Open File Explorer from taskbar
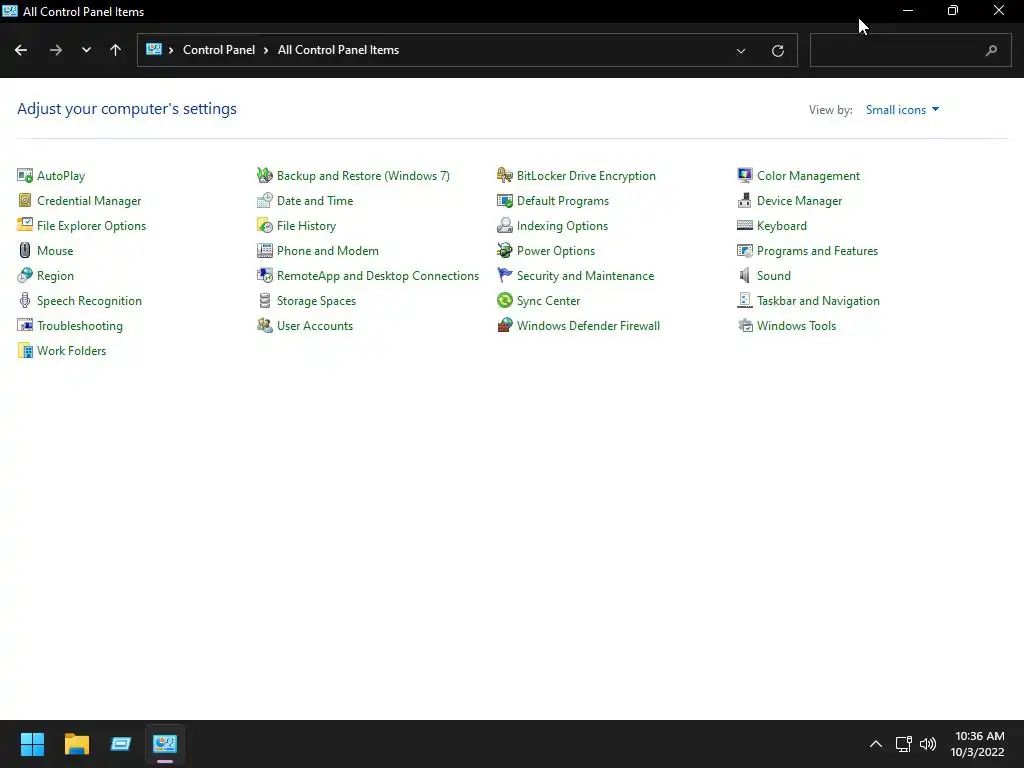The image size is (1024, 768). click(76, 744)
